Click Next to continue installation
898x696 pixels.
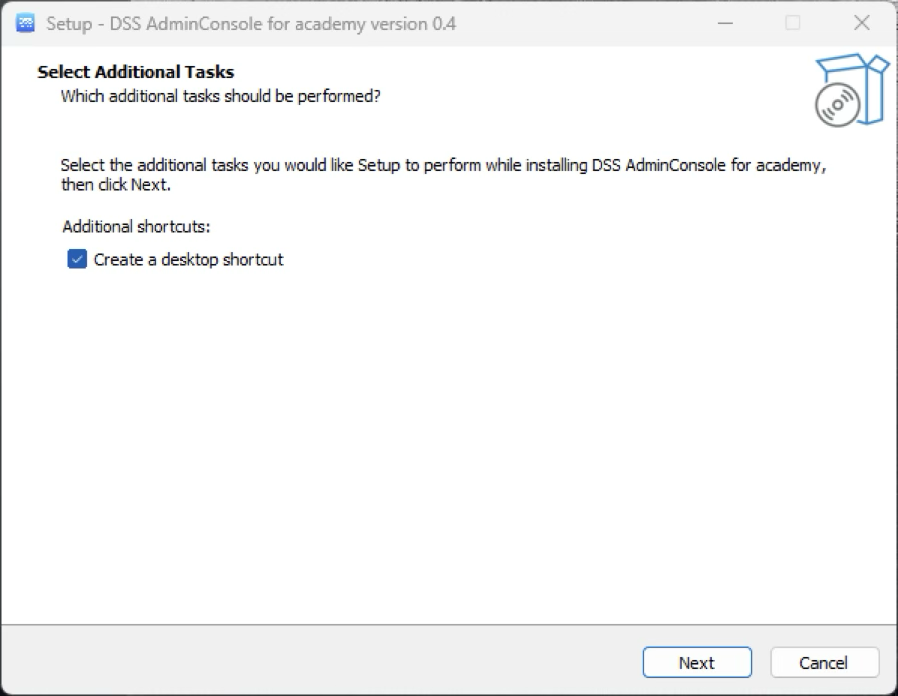(696, 662)
